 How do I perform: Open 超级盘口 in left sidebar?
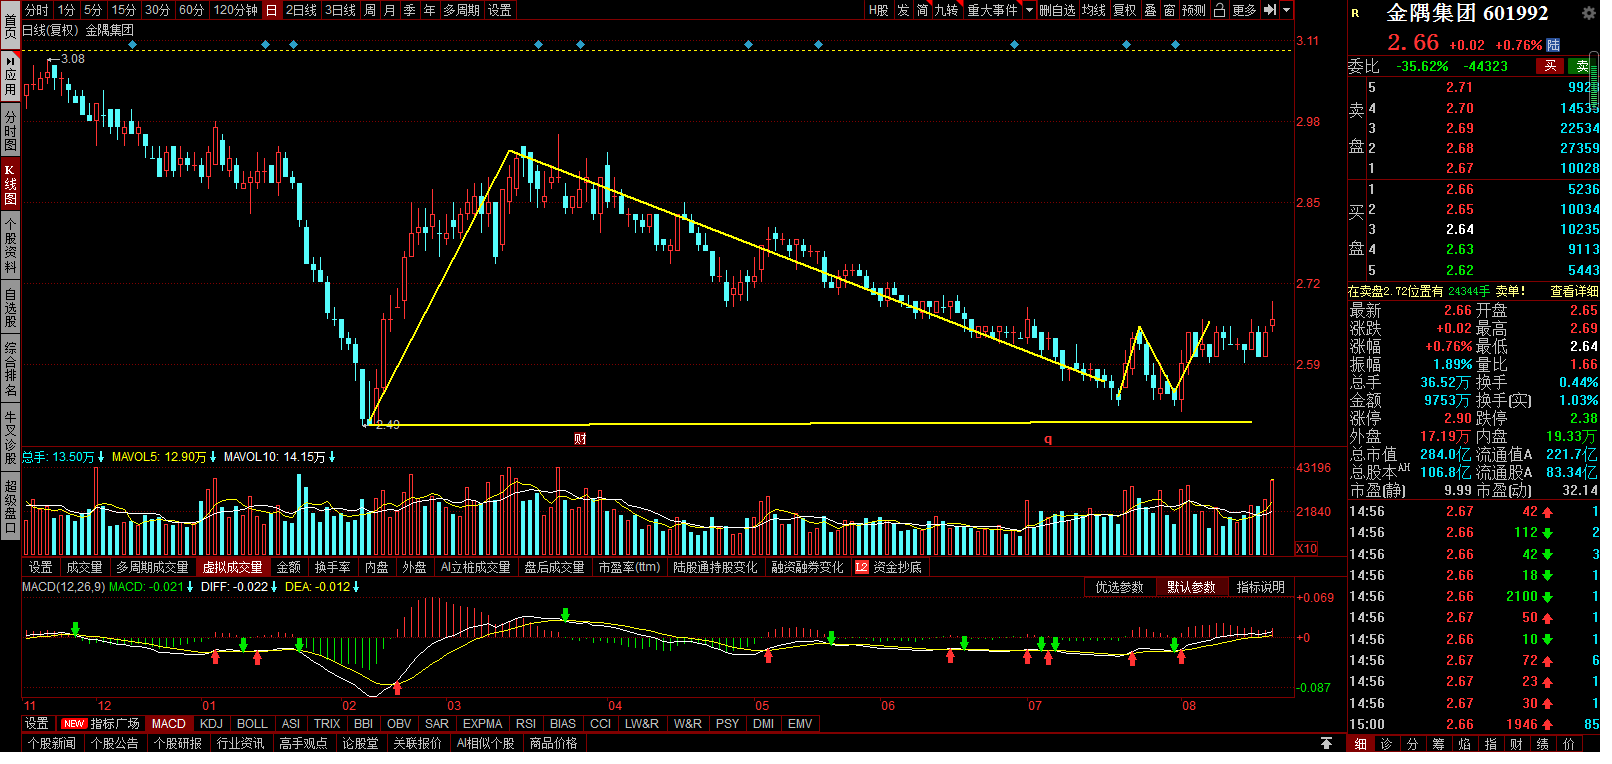click(x=10, y=506)
